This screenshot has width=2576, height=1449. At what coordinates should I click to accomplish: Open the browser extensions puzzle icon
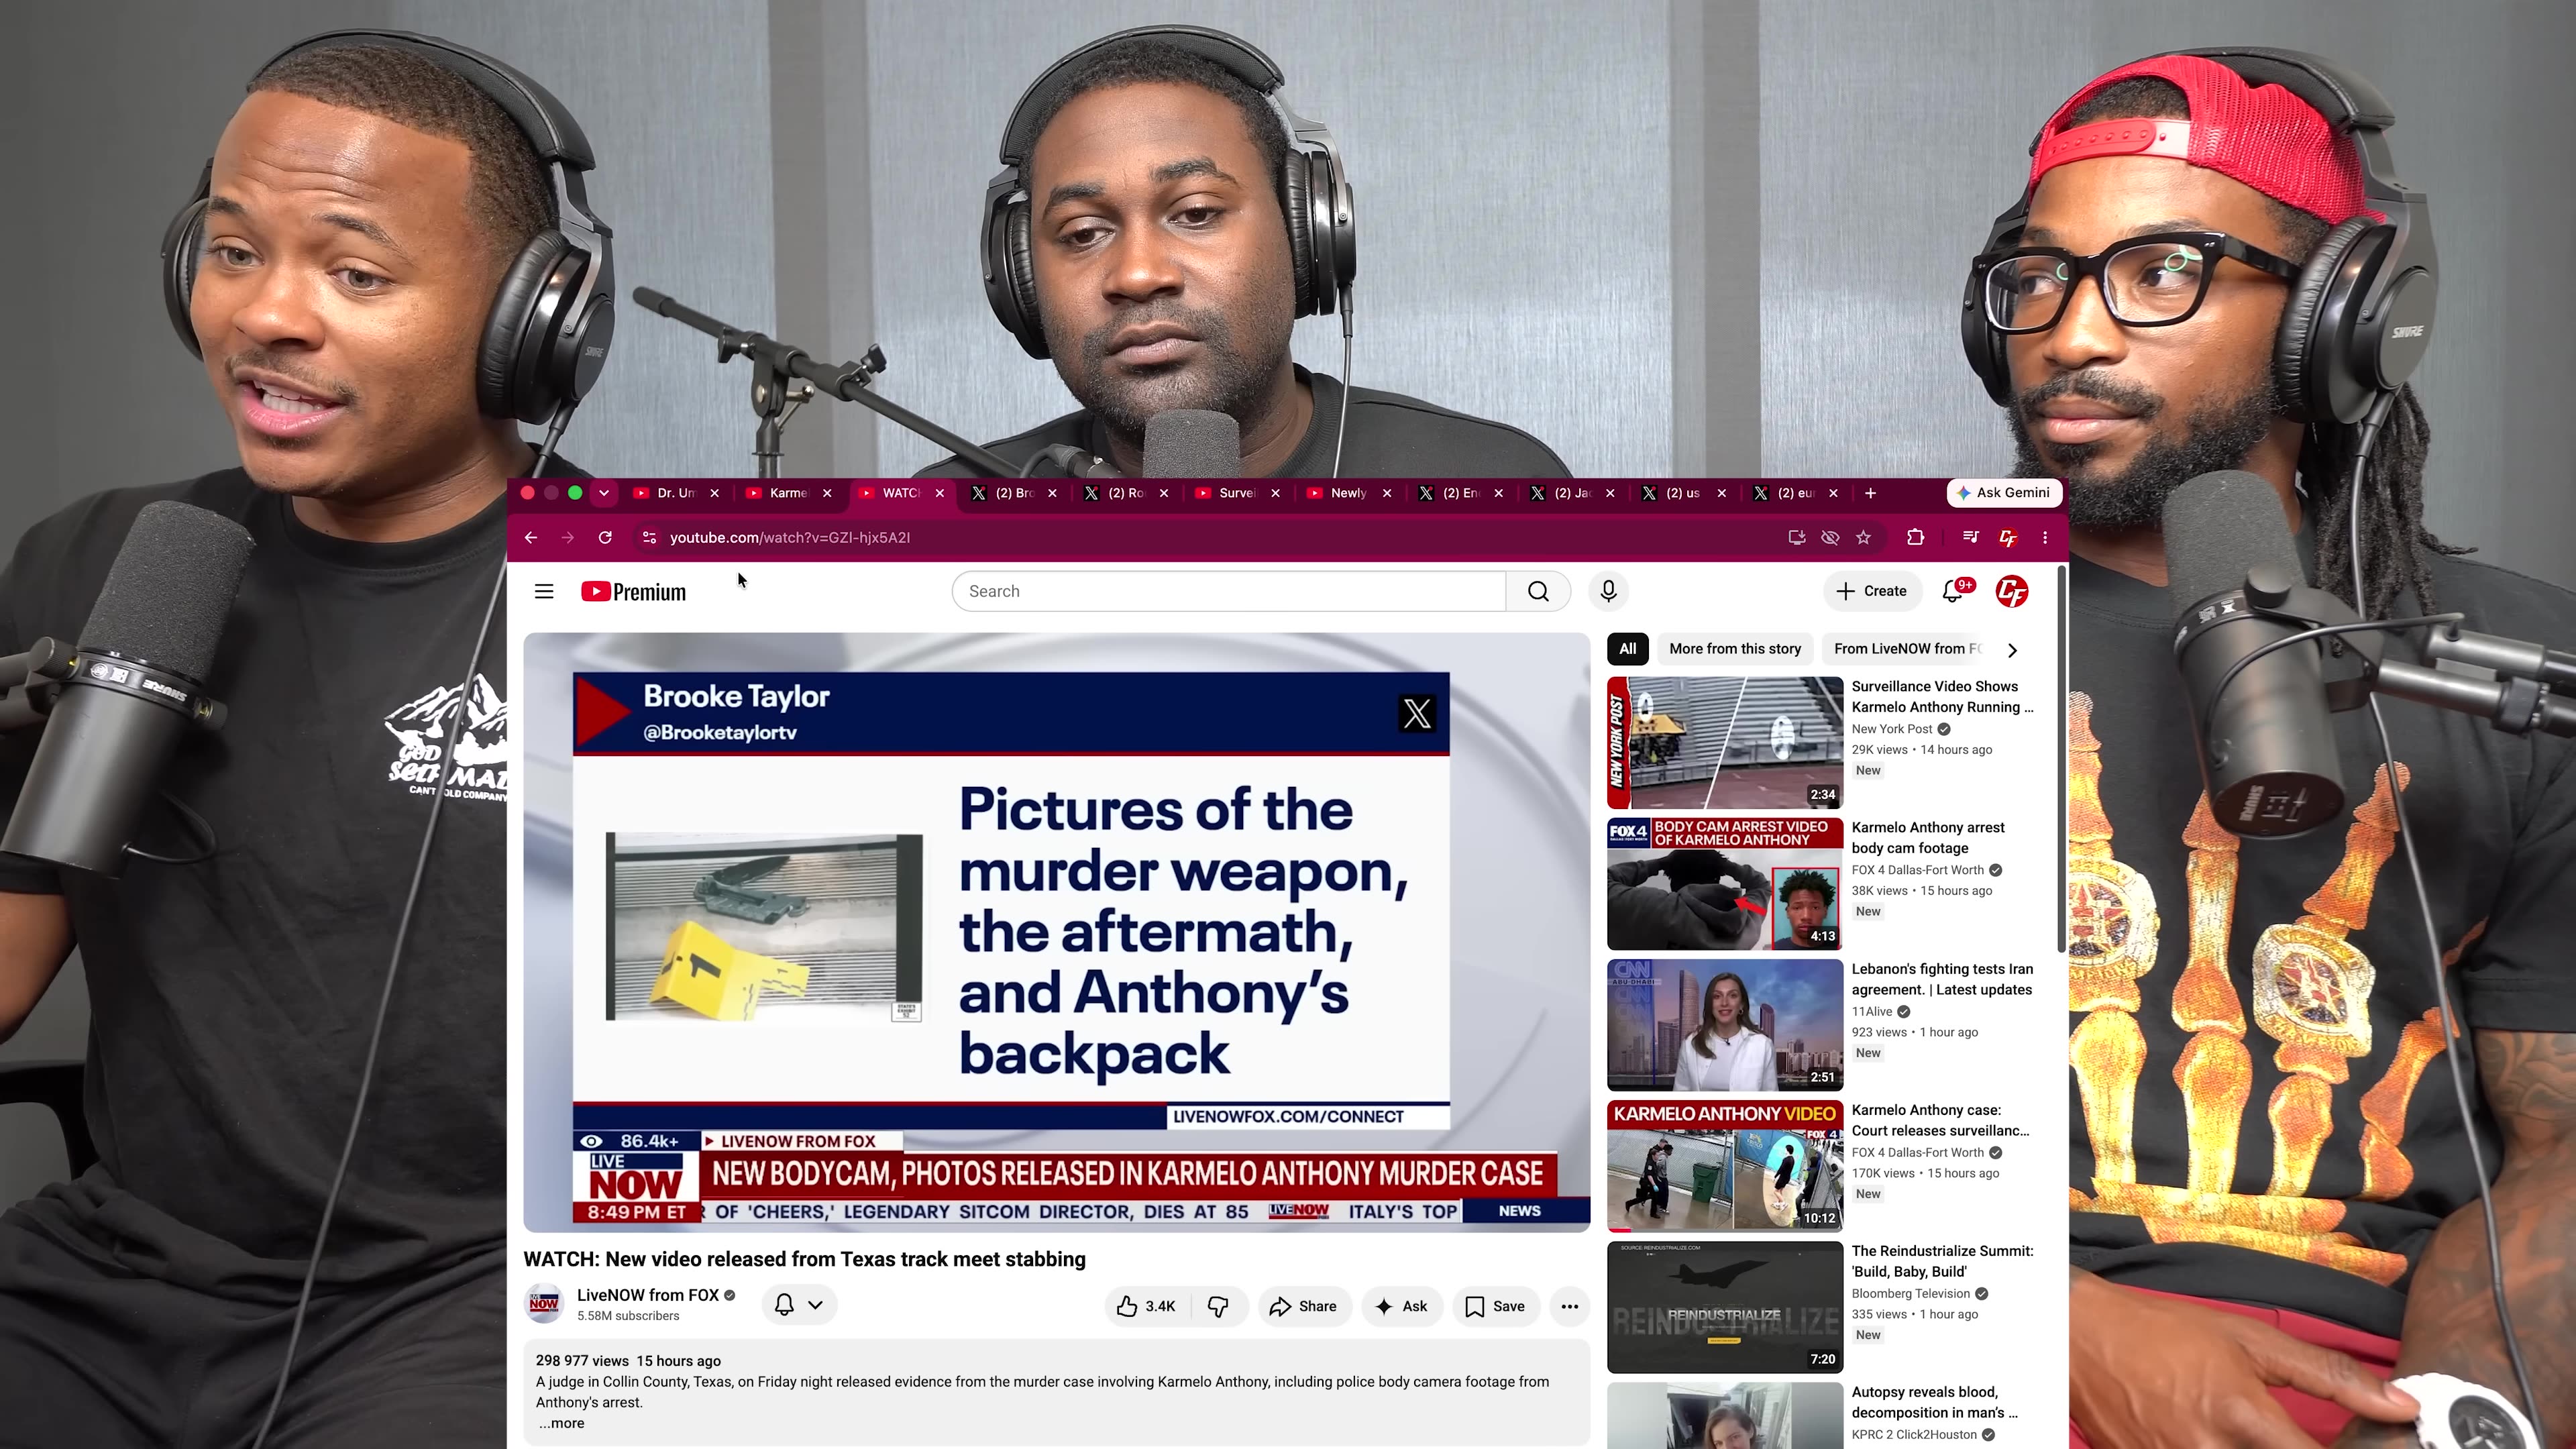click(x=1915, y=537)
